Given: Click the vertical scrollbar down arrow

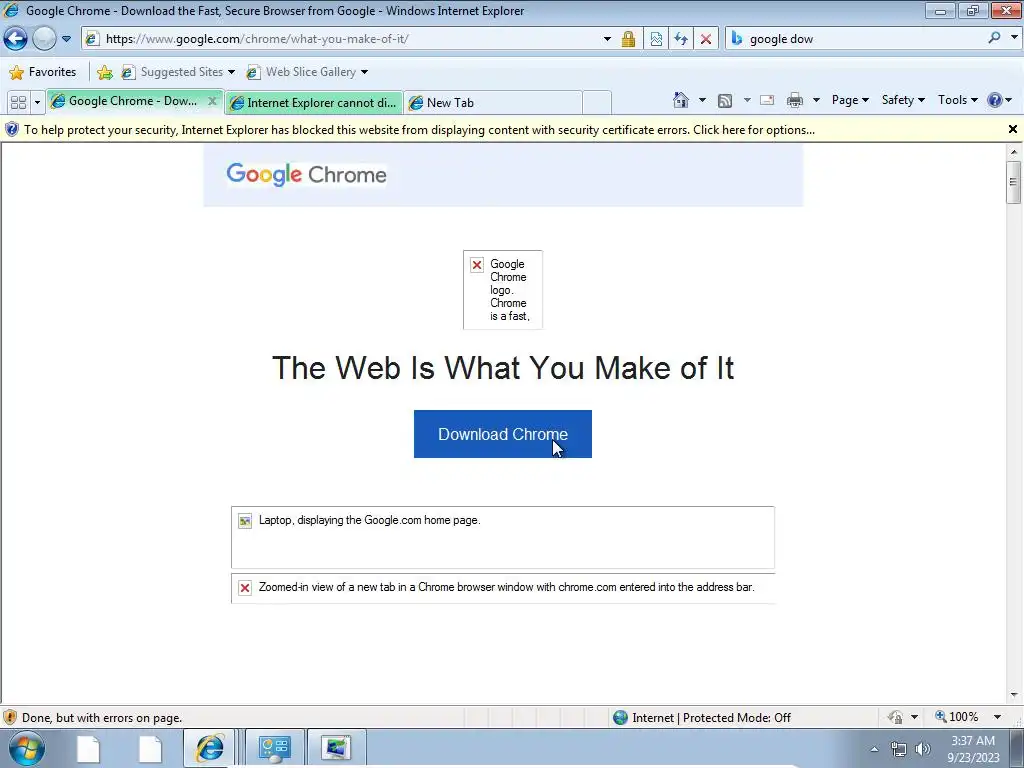Looking at the screenshot, I should (x=1014, y=695).
